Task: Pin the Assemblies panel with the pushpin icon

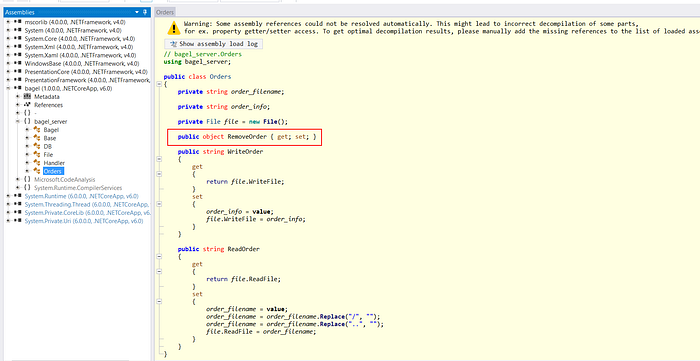Action: click(145, 12)
